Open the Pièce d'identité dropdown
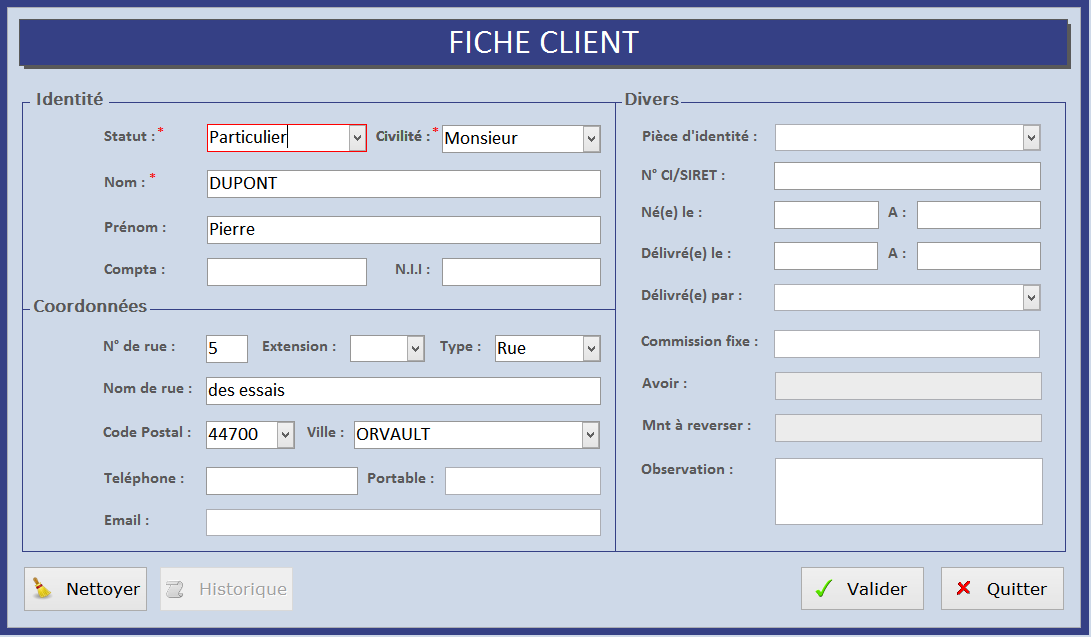The image size is (1091, 637). point(1031,138)
